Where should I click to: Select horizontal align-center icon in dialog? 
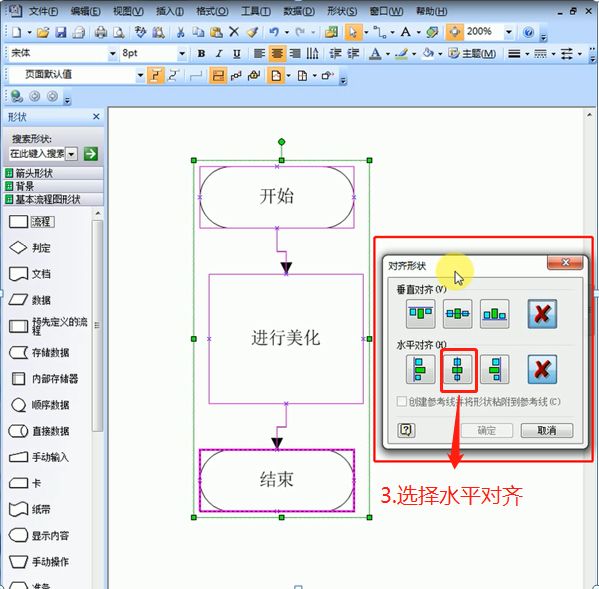click(458, 370)
